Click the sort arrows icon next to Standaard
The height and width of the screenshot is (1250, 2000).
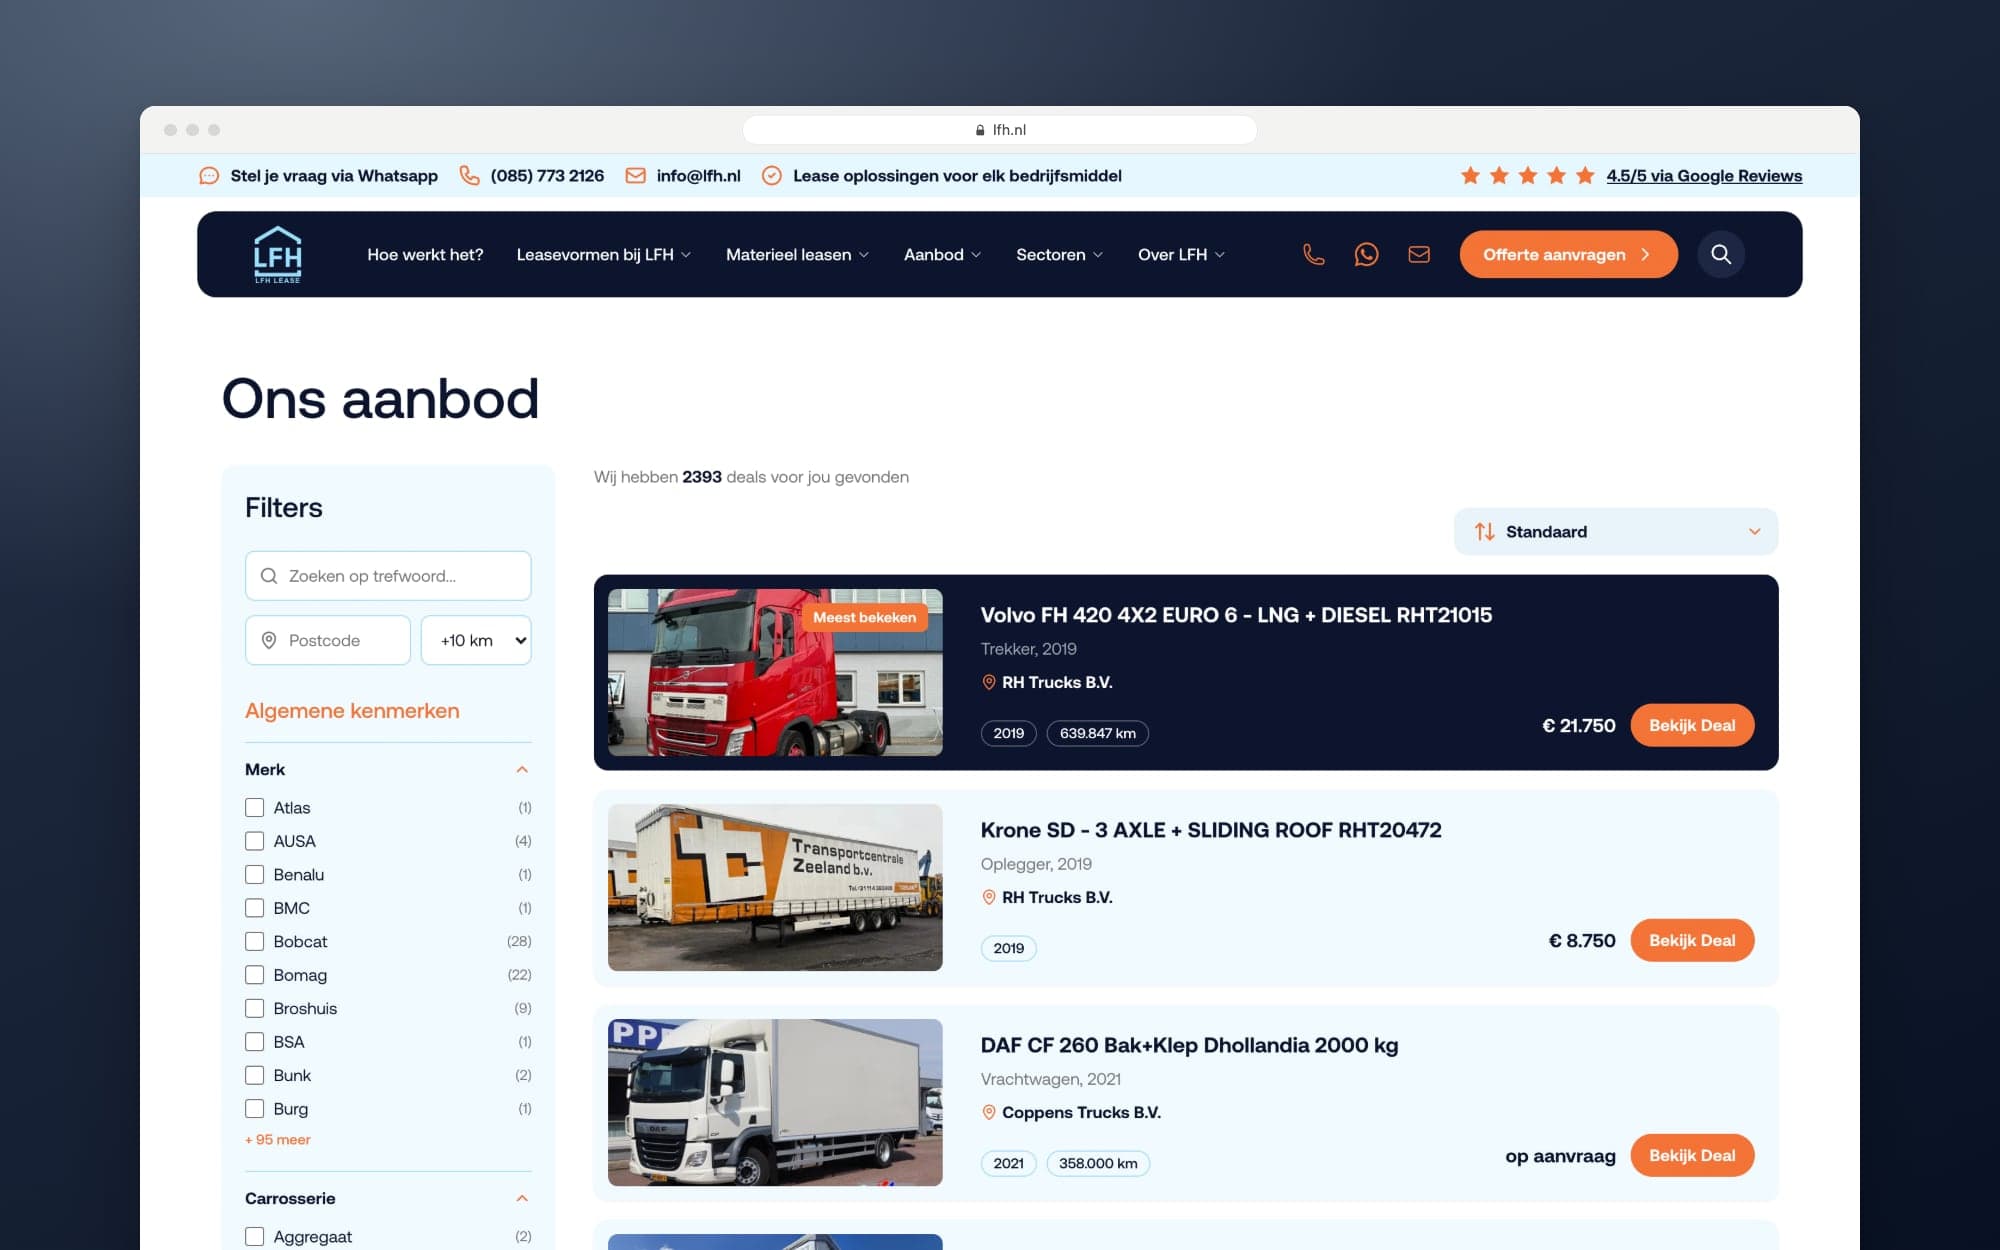coord(1485,532)
